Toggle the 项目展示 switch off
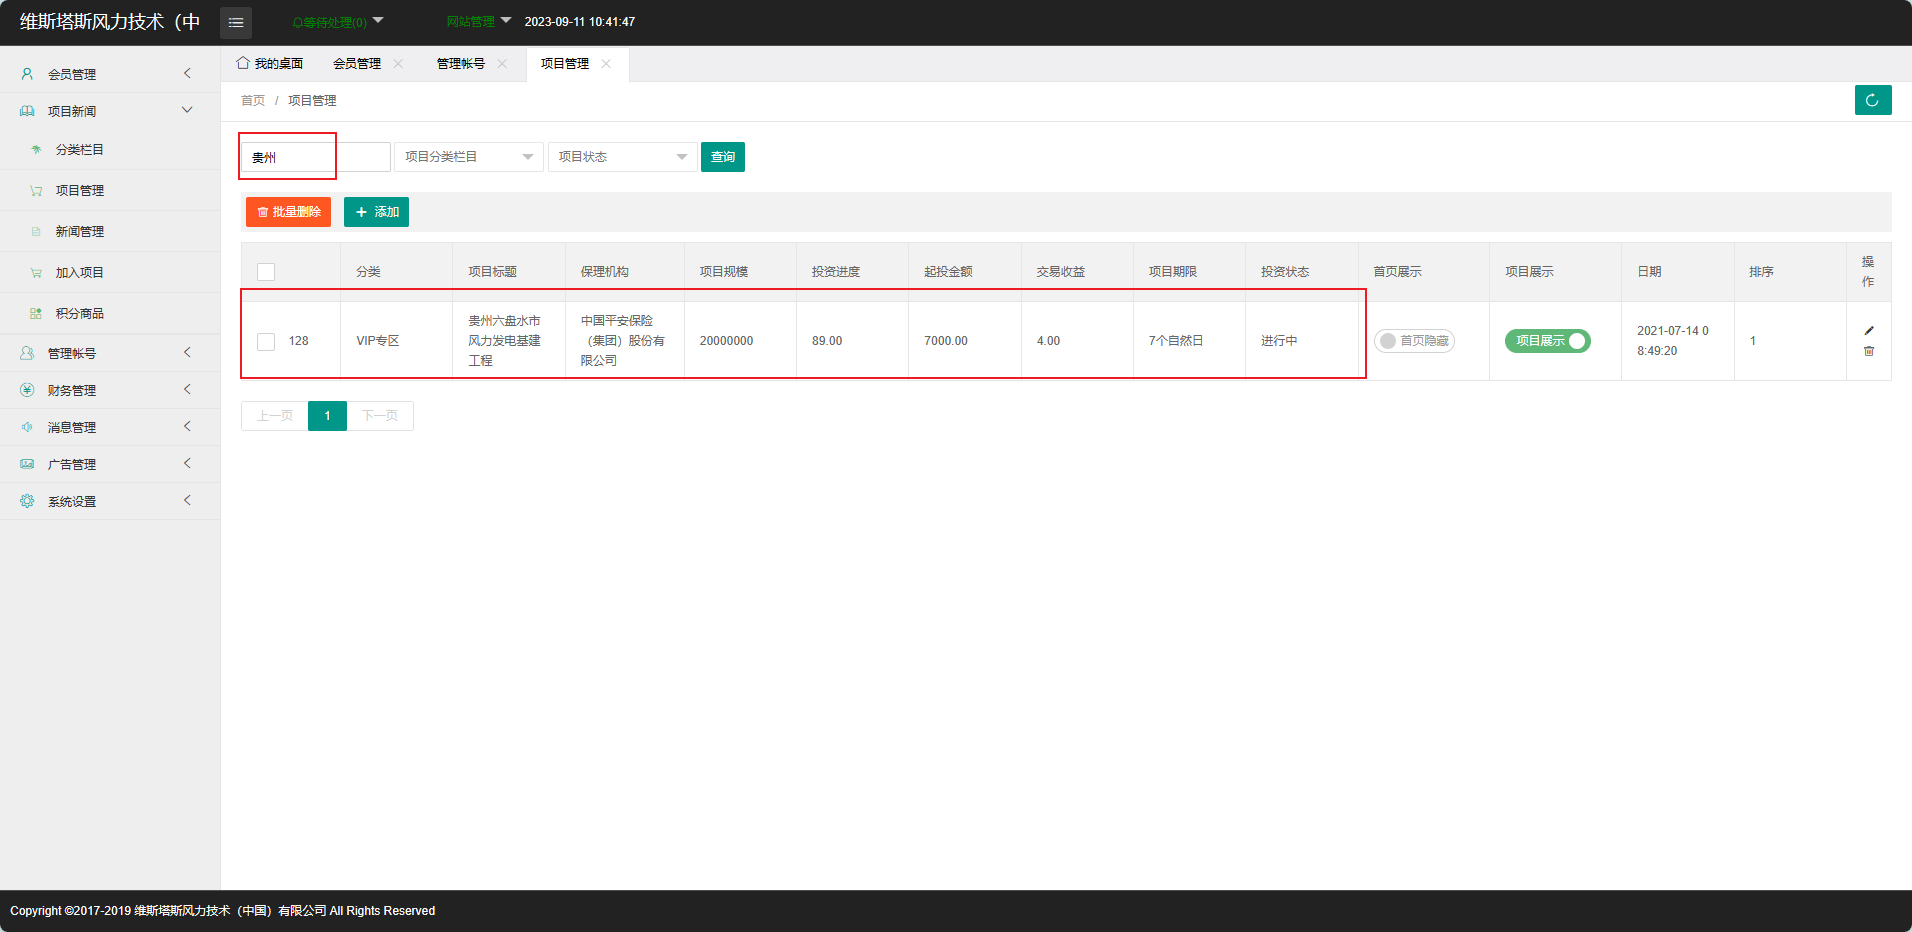Image resolution: width=1912 pixels, height=932 pixels. [1547, 341]
